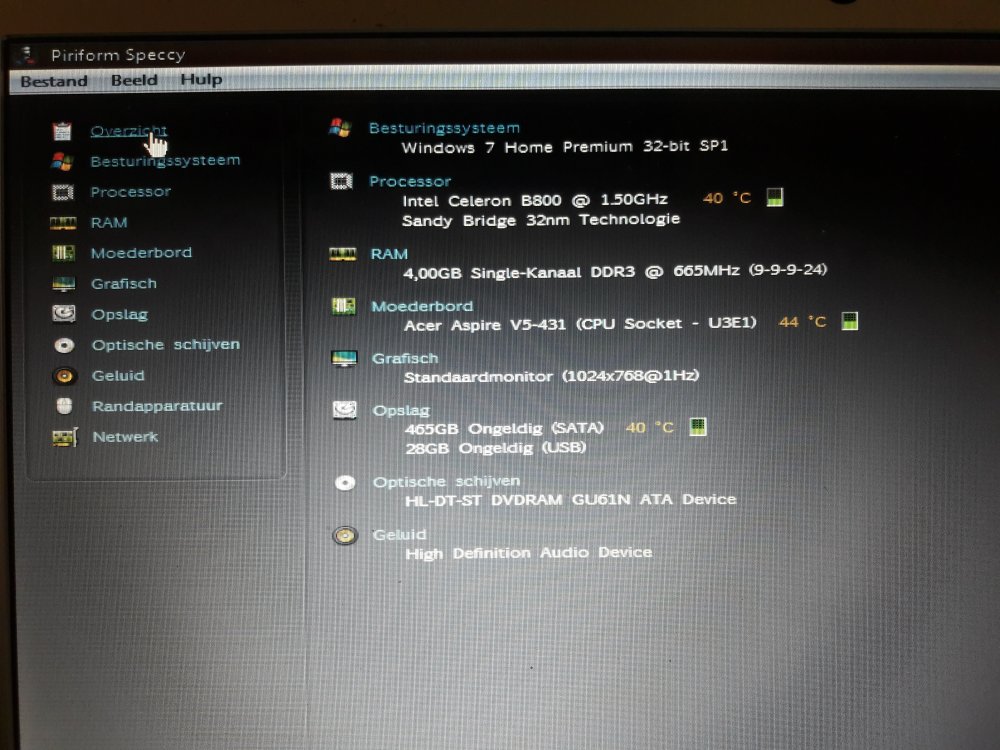Open the Grafisch section in the sidebar

[x=124, y=284]
